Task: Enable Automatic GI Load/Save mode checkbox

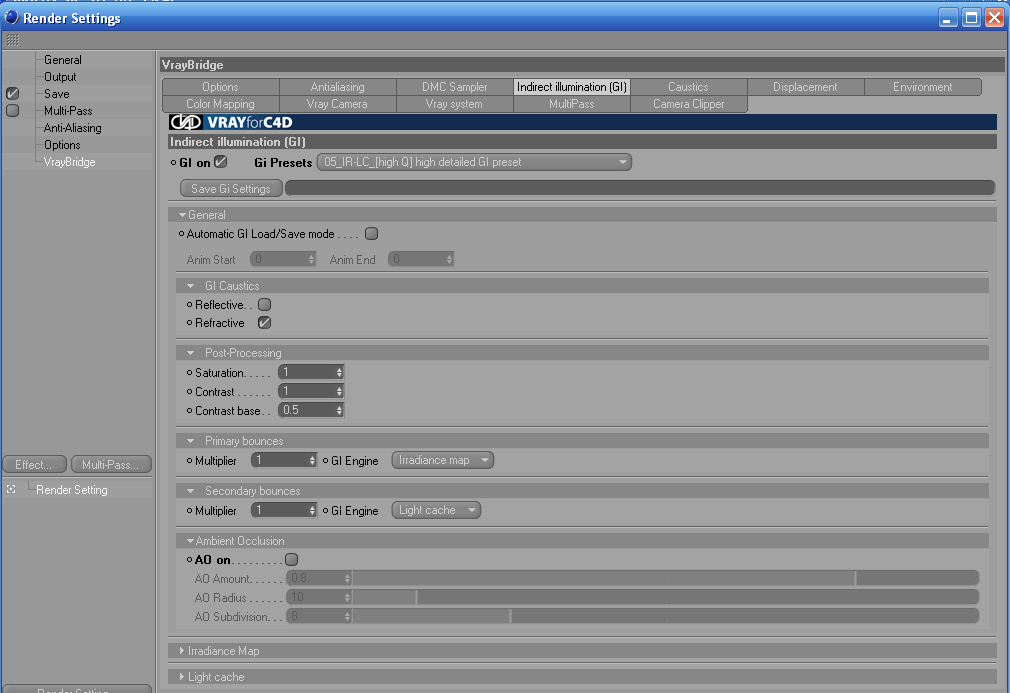Action: (372, 234)
